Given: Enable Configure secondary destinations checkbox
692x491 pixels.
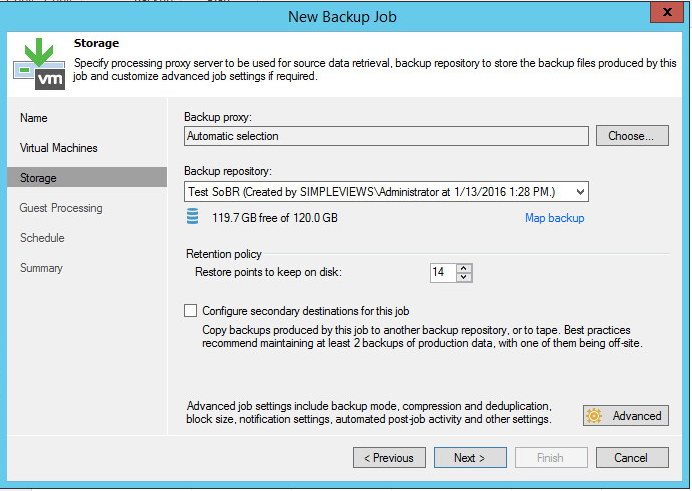Looking at the screenshot, I should click(x=191, y=311).
